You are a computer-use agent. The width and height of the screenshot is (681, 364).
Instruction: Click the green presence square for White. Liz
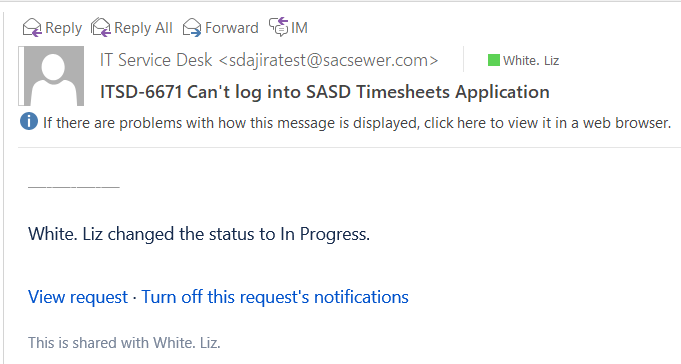(x=494, y=60)
